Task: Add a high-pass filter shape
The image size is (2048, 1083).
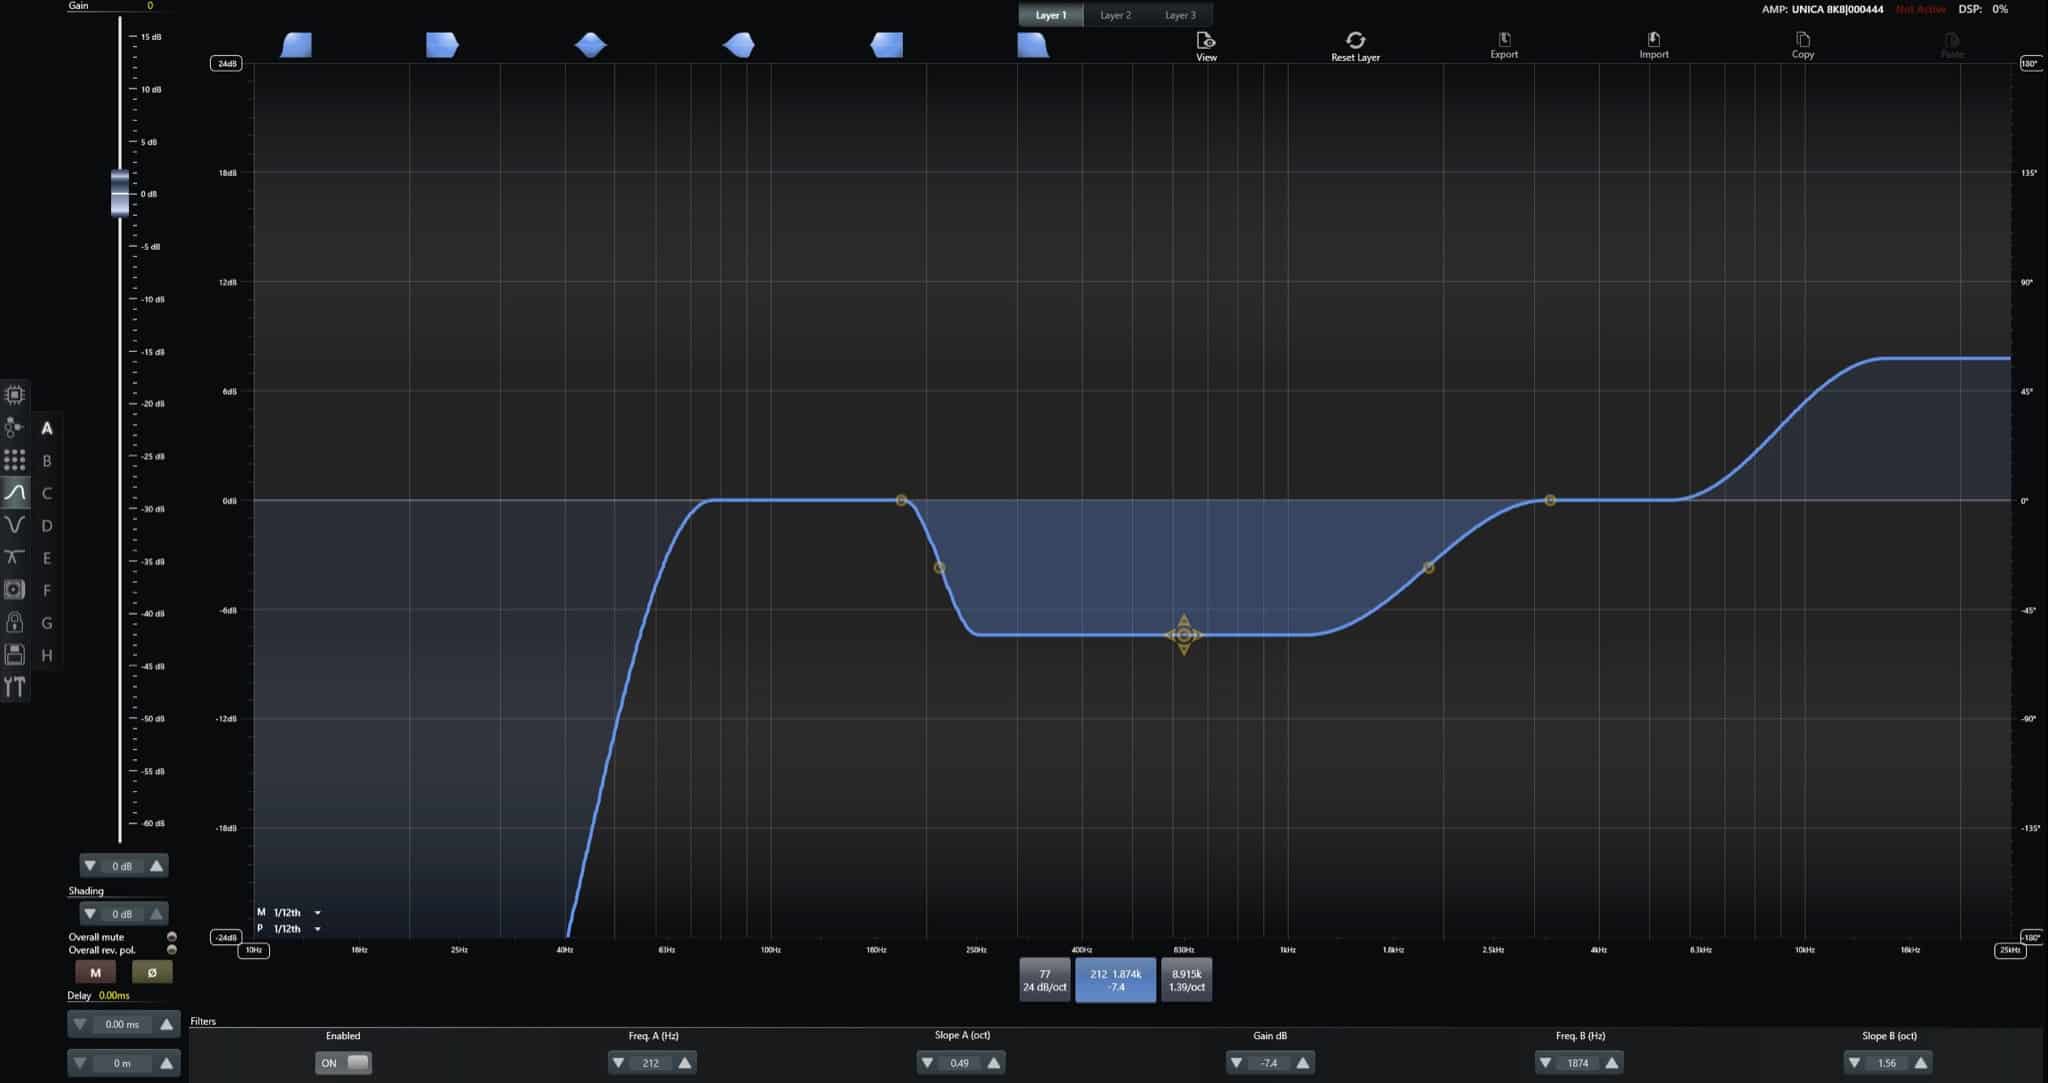Action: [x=296, y=45]
